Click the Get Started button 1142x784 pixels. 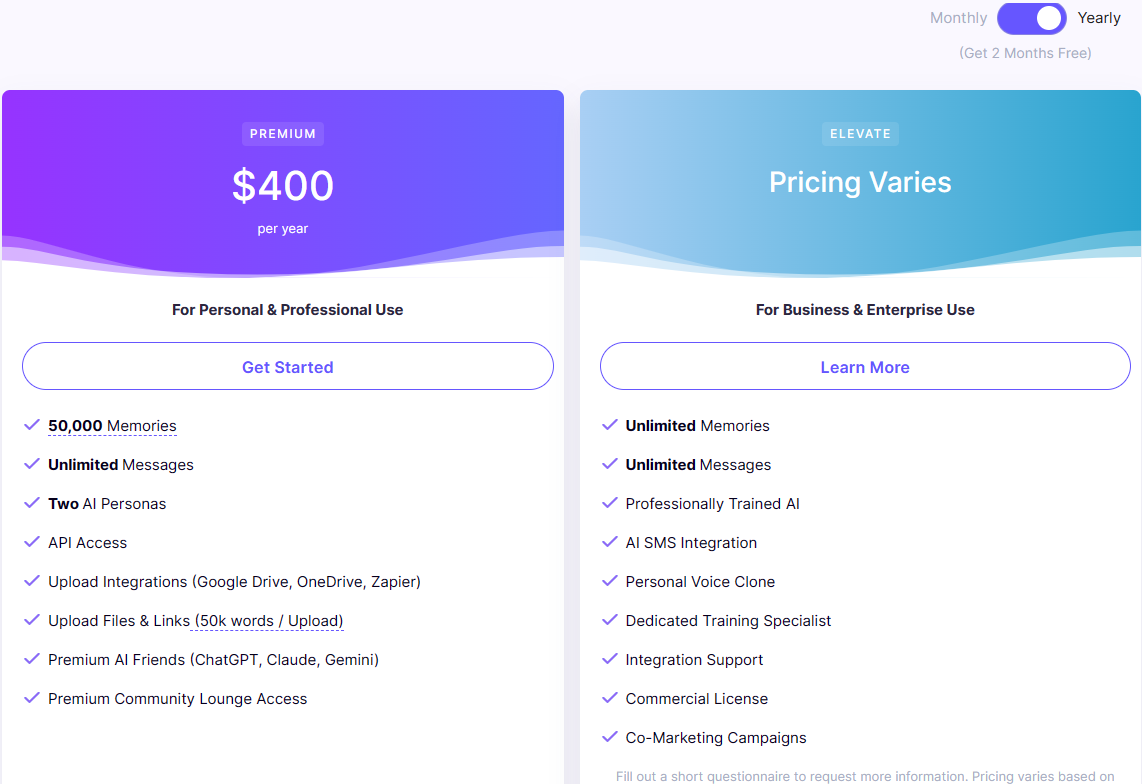tap(288, 367)
